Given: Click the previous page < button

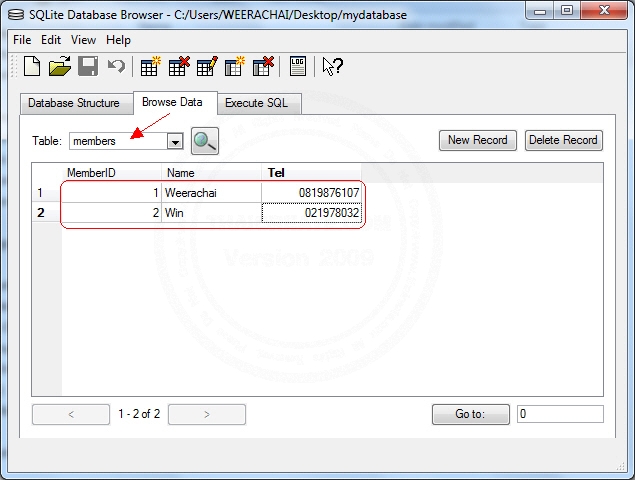Looking at the screenshot, I should point(71,414).
